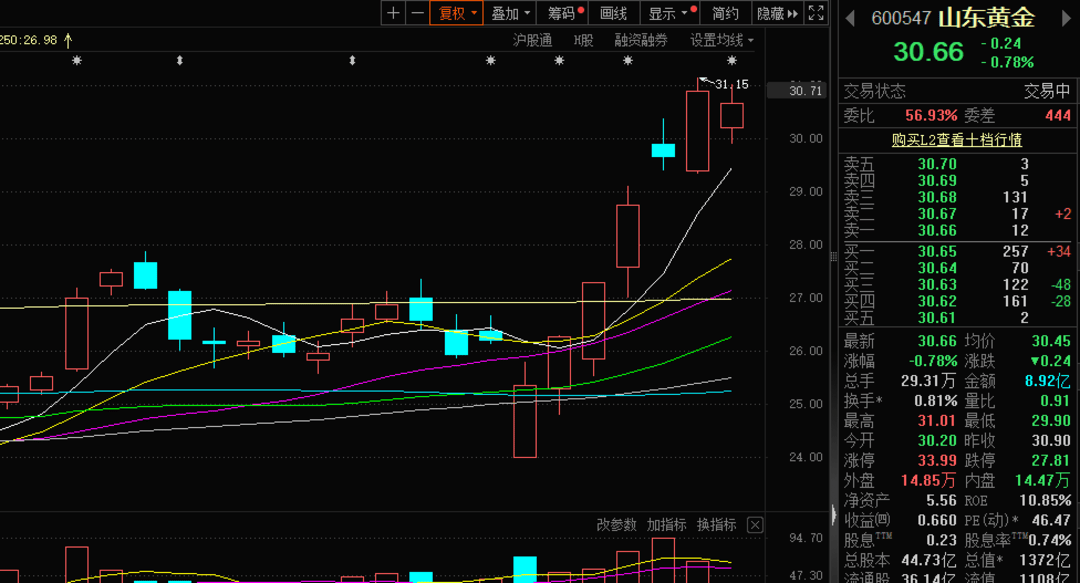This screenshot has width=1080, height=583.
Task: Click the 总值 market cap 1372亿
Action: 1047,560
